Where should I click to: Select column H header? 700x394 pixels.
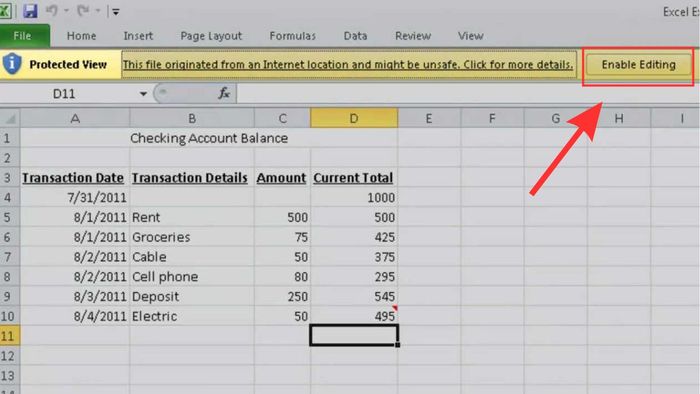click(619, 118)
